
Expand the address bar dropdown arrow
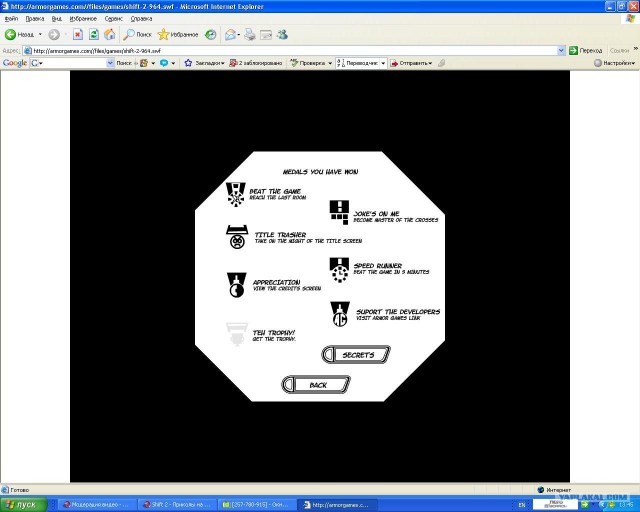tap(561, 51)
